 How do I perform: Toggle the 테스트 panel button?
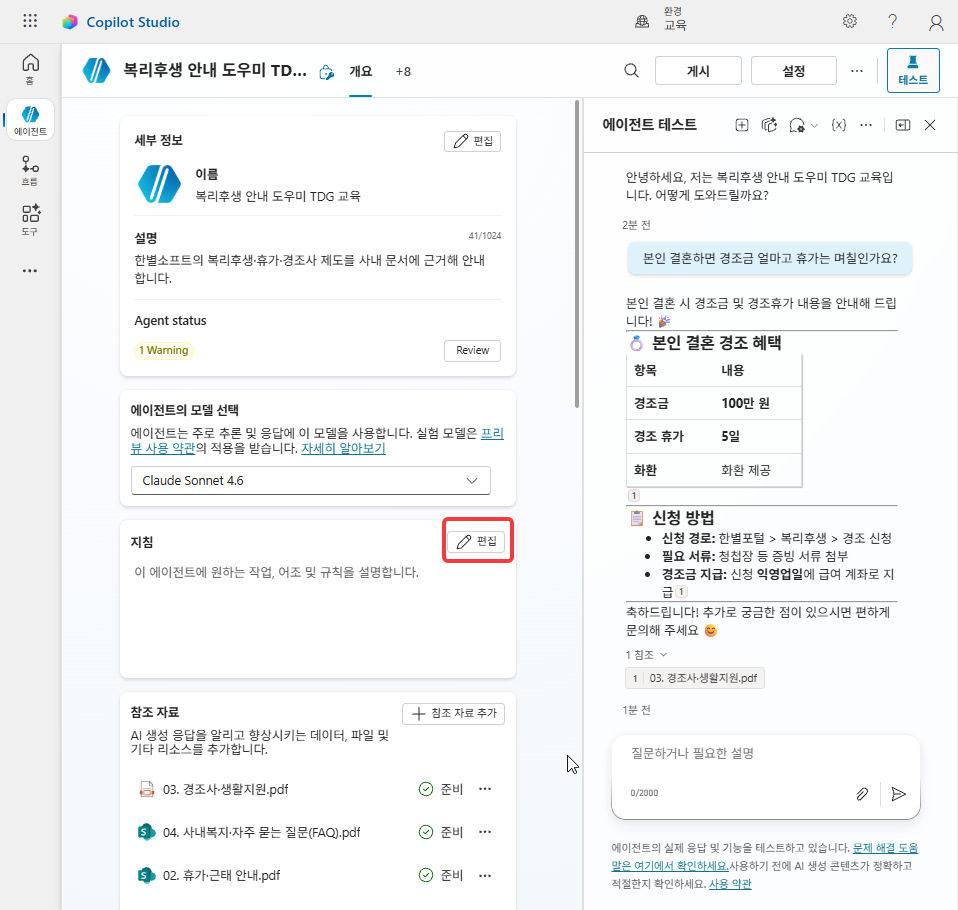coord(913,70)
